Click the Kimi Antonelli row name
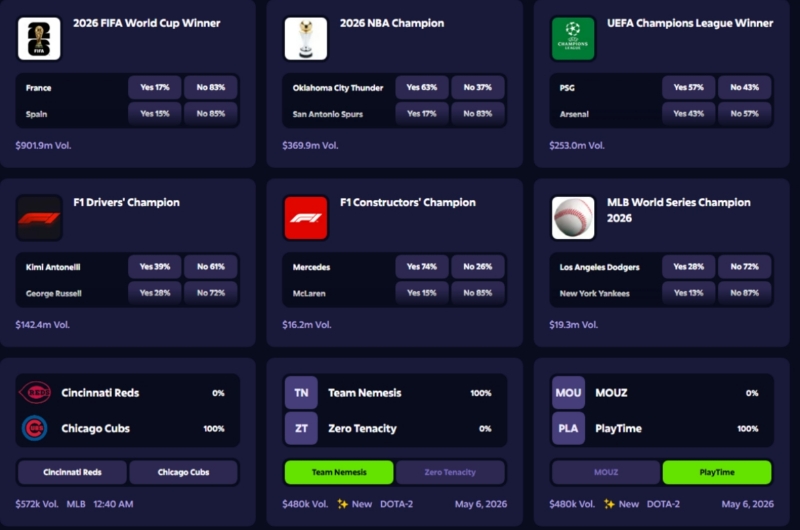 [x=53, y=267]
